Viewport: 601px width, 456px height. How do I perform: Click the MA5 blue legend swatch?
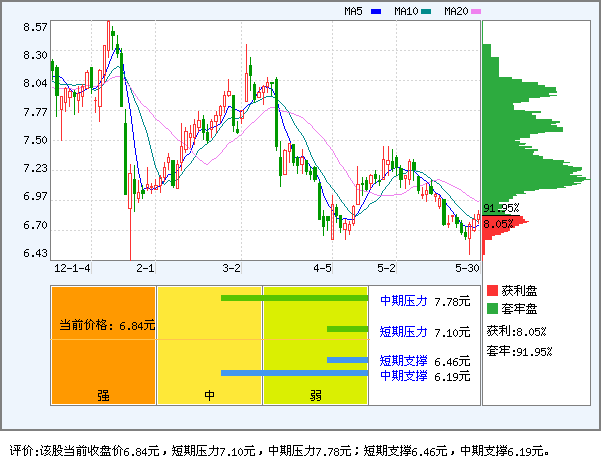pos(376,11)
